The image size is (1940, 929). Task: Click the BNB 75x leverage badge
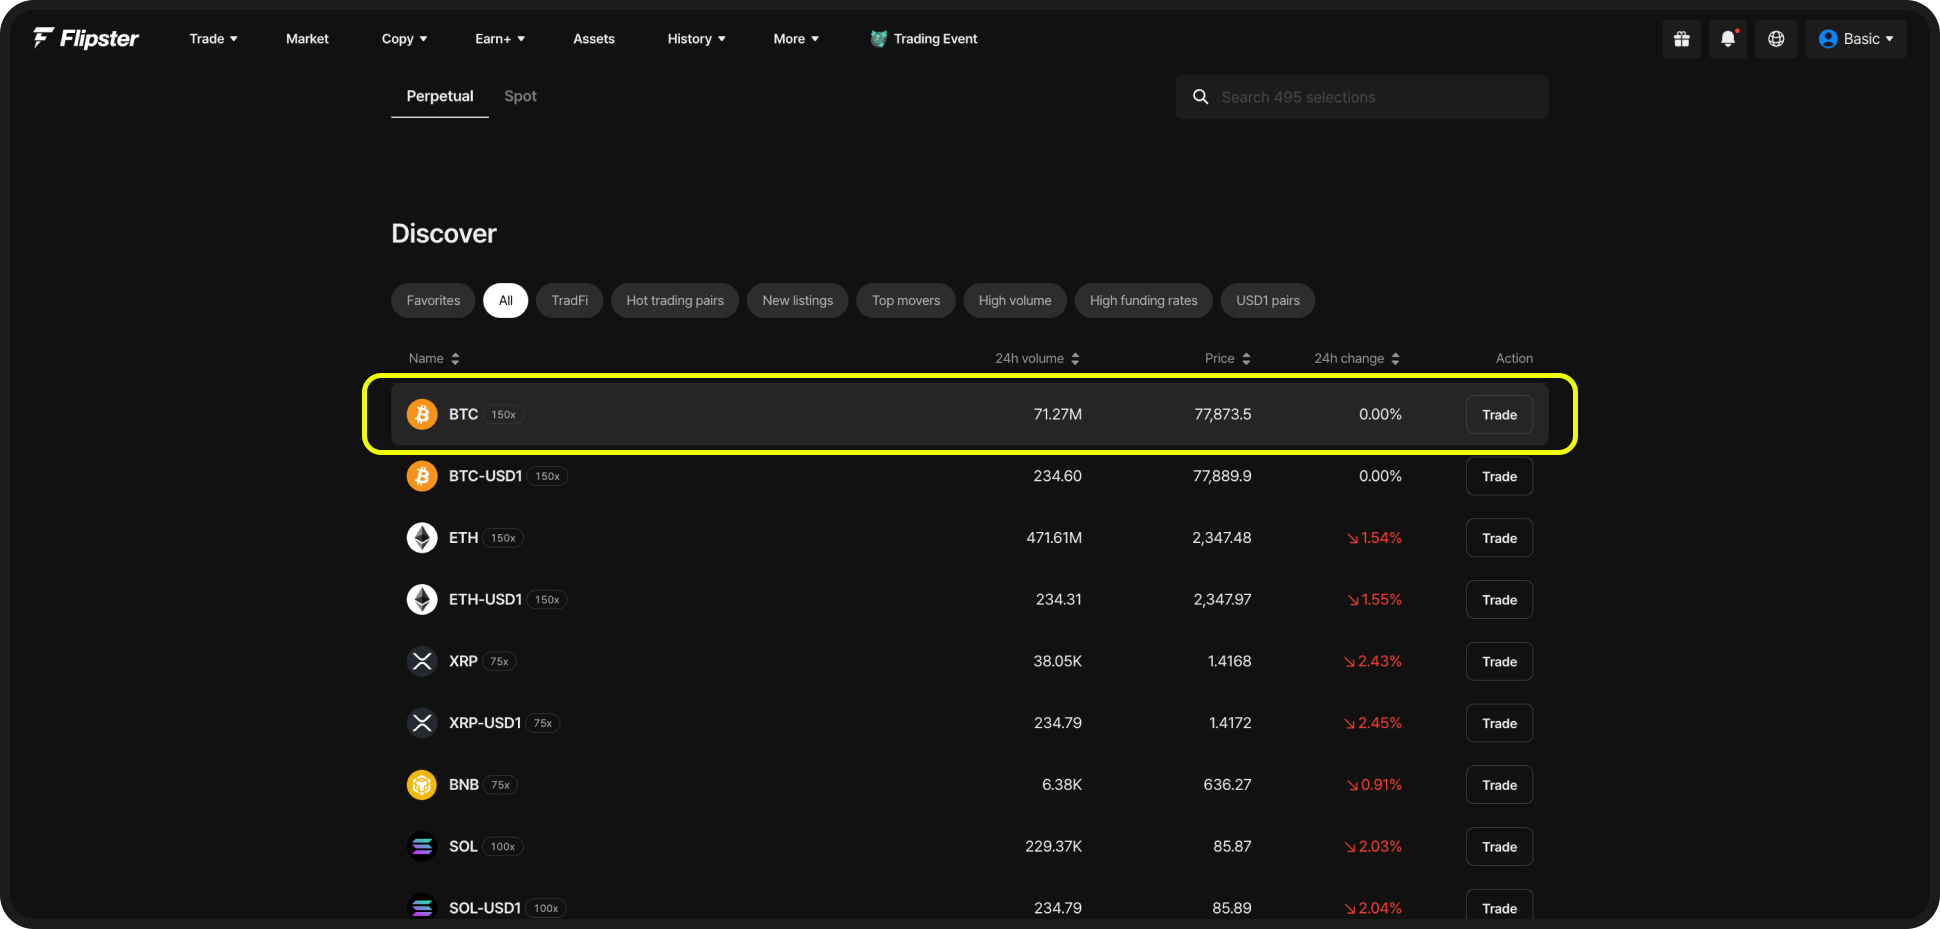tap(501, 786)
